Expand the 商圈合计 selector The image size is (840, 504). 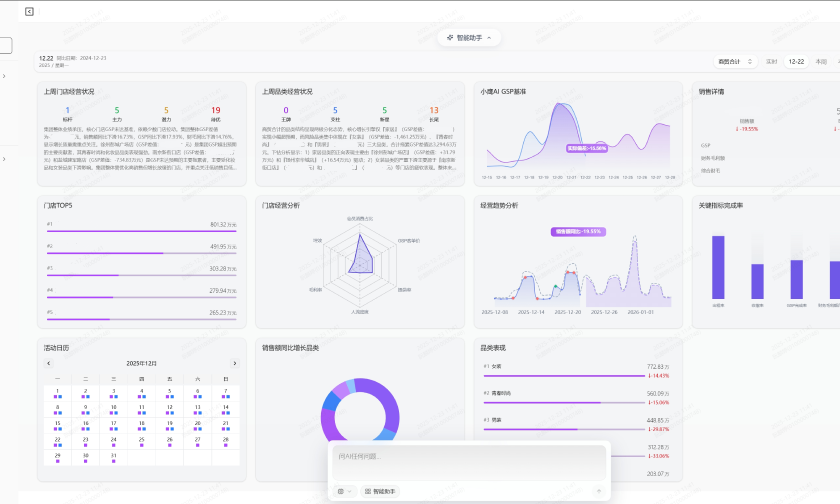(735, 61)
